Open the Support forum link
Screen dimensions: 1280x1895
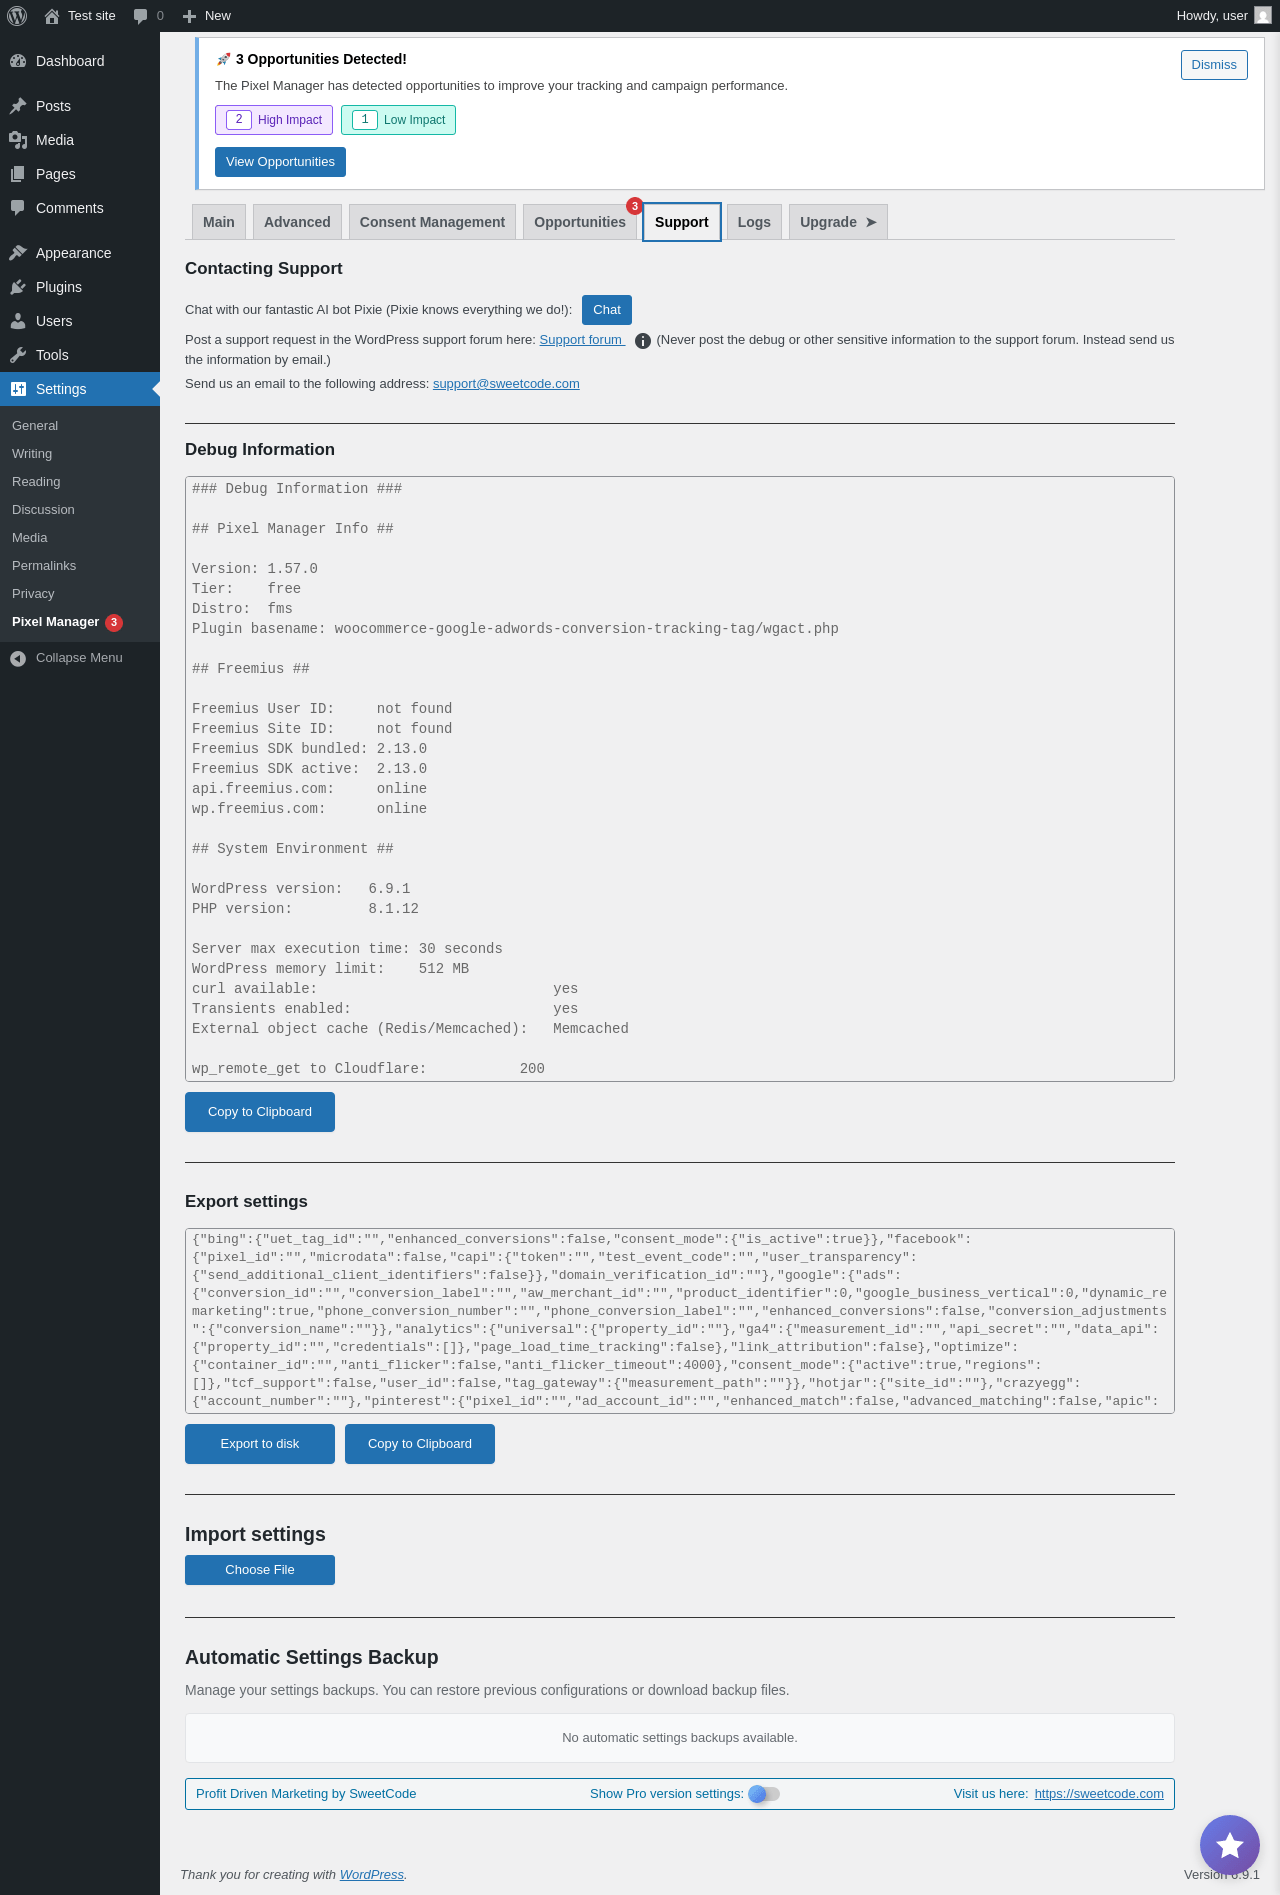(581, 340)
